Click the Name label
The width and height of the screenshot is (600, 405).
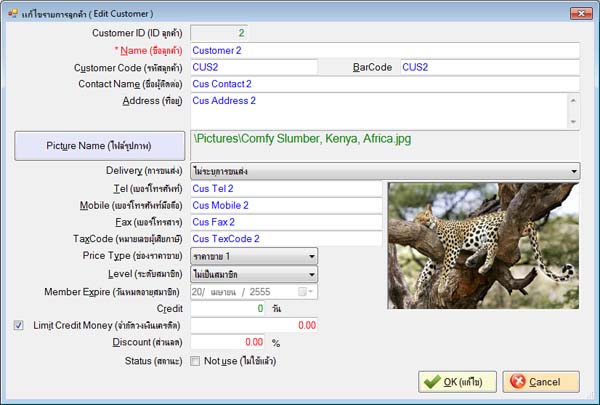(x=148, y=51)
